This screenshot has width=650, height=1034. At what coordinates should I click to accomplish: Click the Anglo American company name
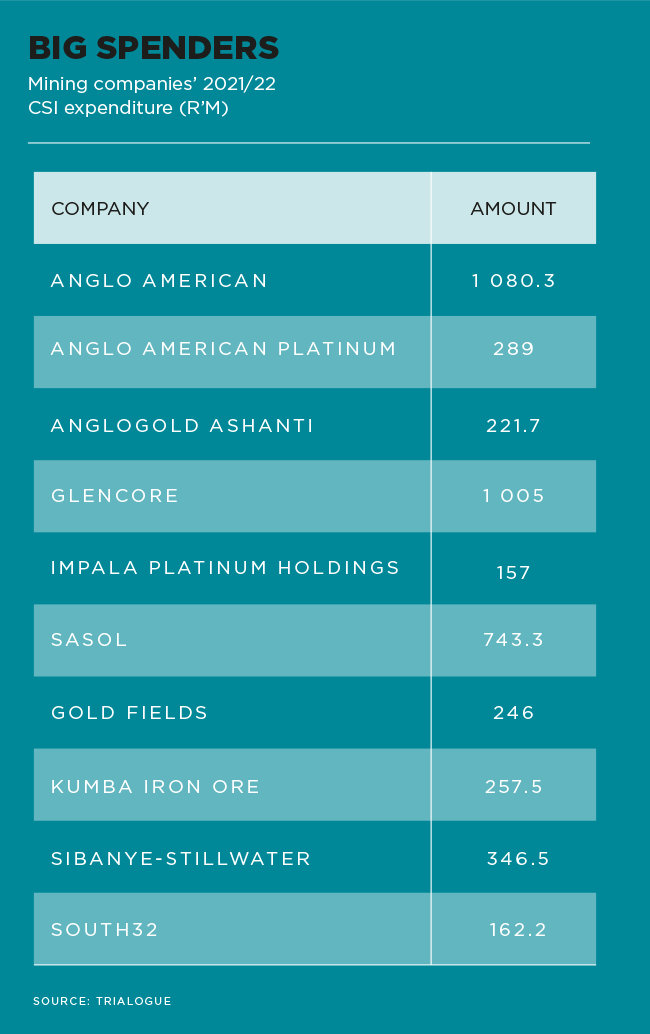pos(159,281)
